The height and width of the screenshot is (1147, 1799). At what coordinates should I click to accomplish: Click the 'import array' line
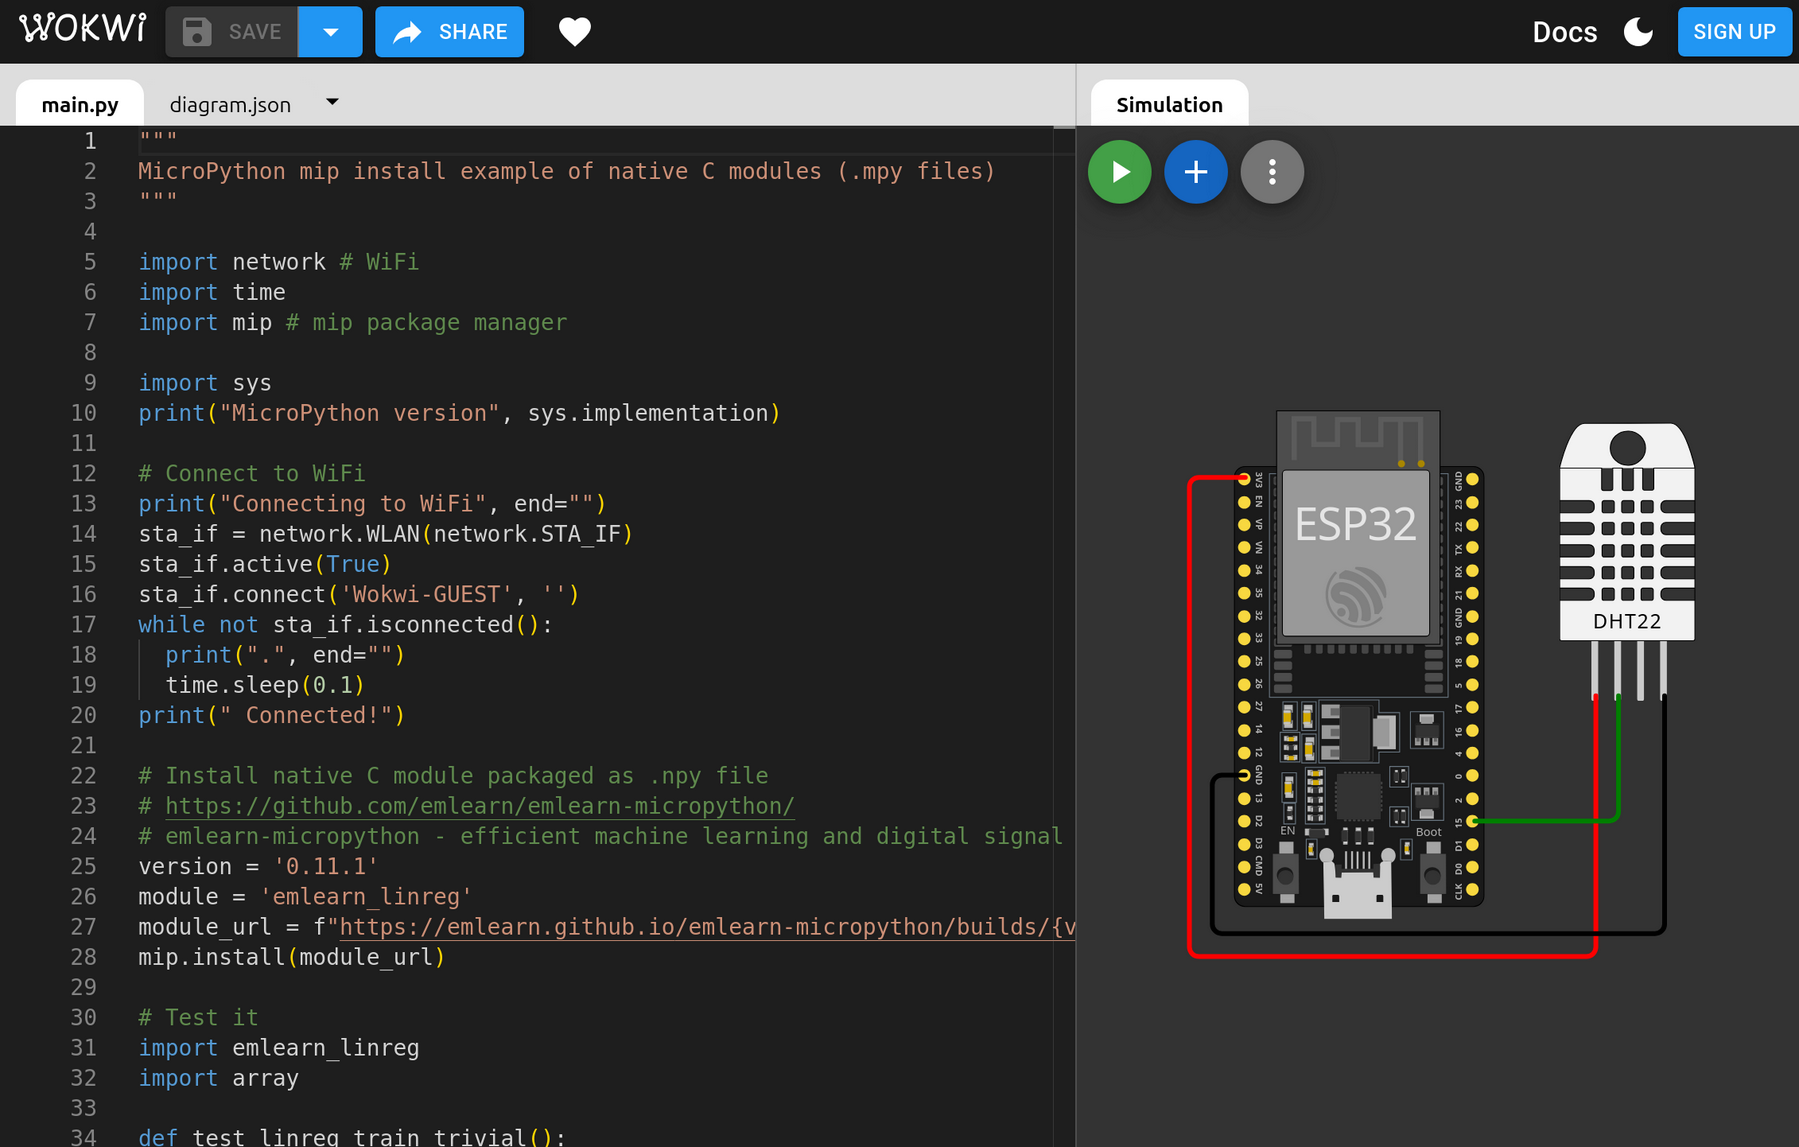click(x=218, y=1078)
